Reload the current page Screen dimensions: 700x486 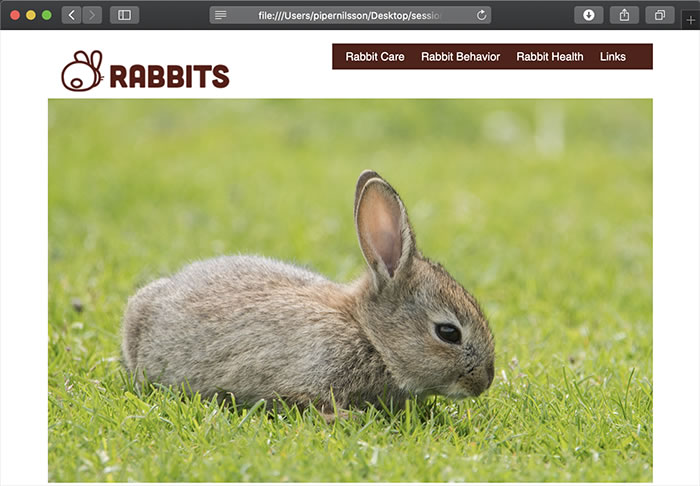(481, 15)
